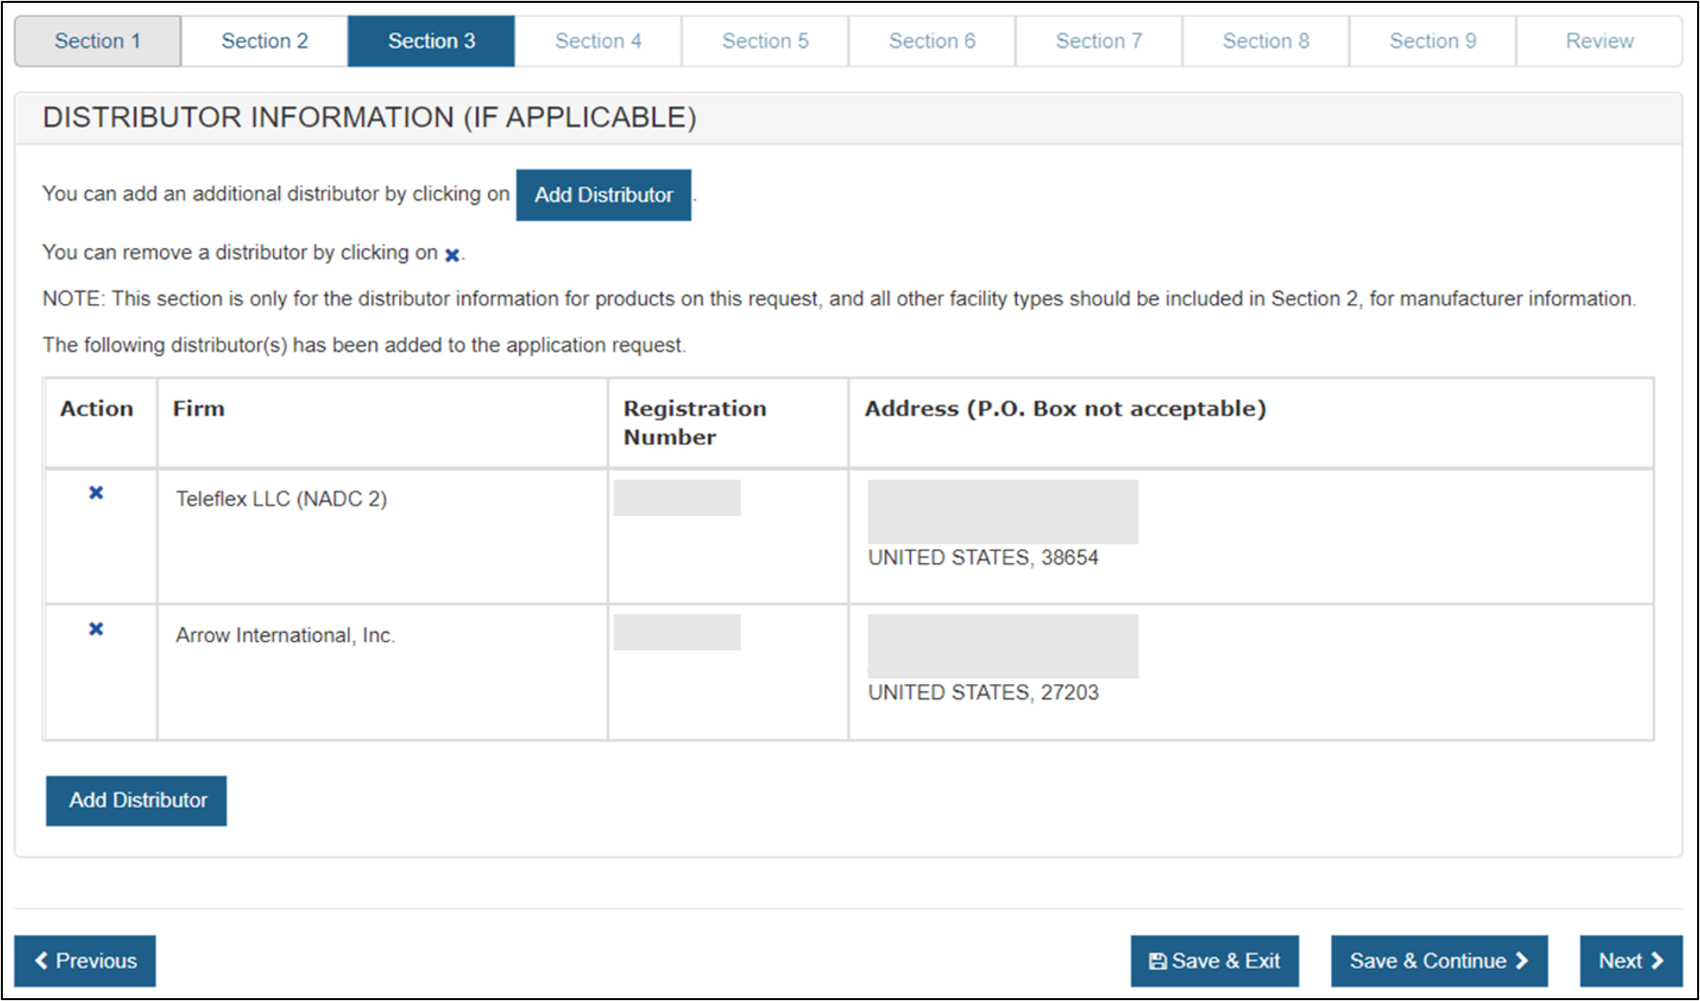Image resolution: width=1700 pixels, height=1001 pixels.
Task: Click the Teleflex LLC (NADC 2) firm name
Action: [281, 499]
